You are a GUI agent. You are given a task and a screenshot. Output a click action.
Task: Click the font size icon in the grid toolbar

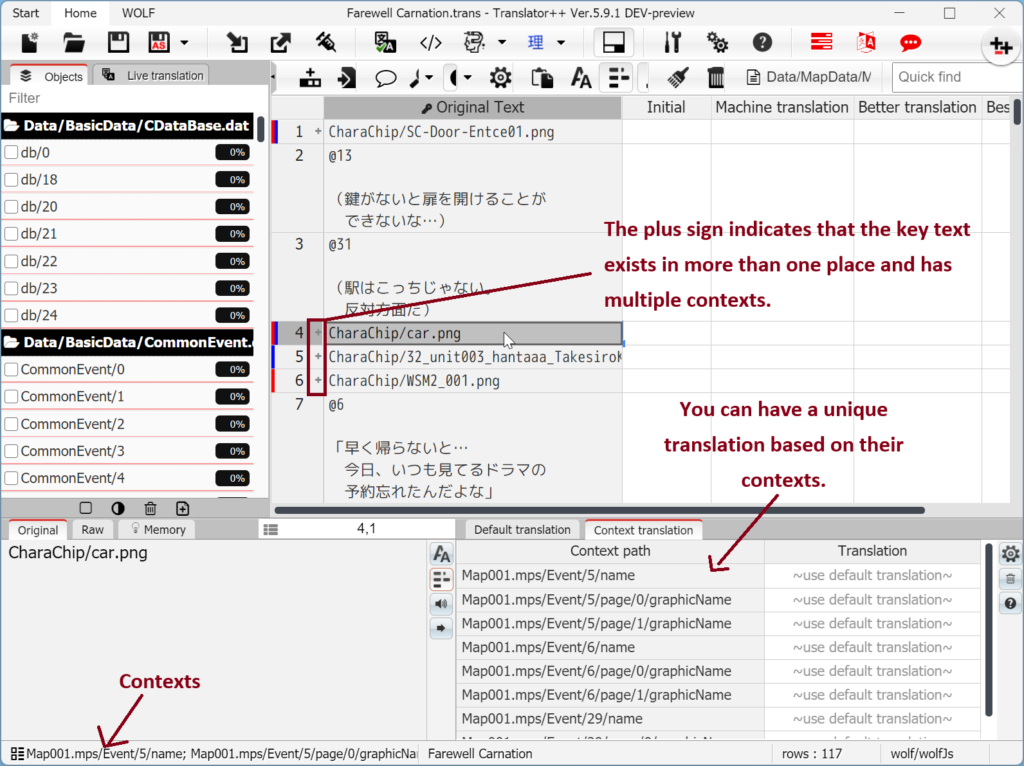point(581,78)
